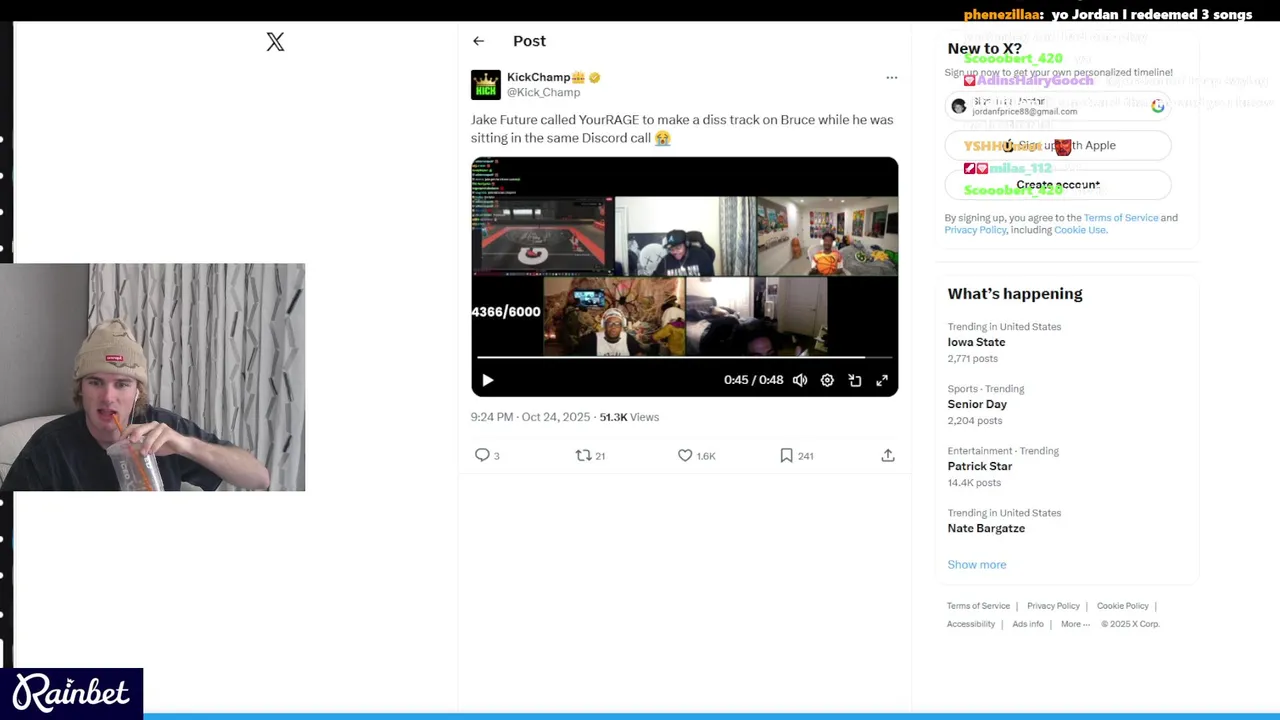Viewport: 1280px width, 720px height.
Task: Mute the video with the speaker icon
Action: pyautogui.click(x=800, y=380)
